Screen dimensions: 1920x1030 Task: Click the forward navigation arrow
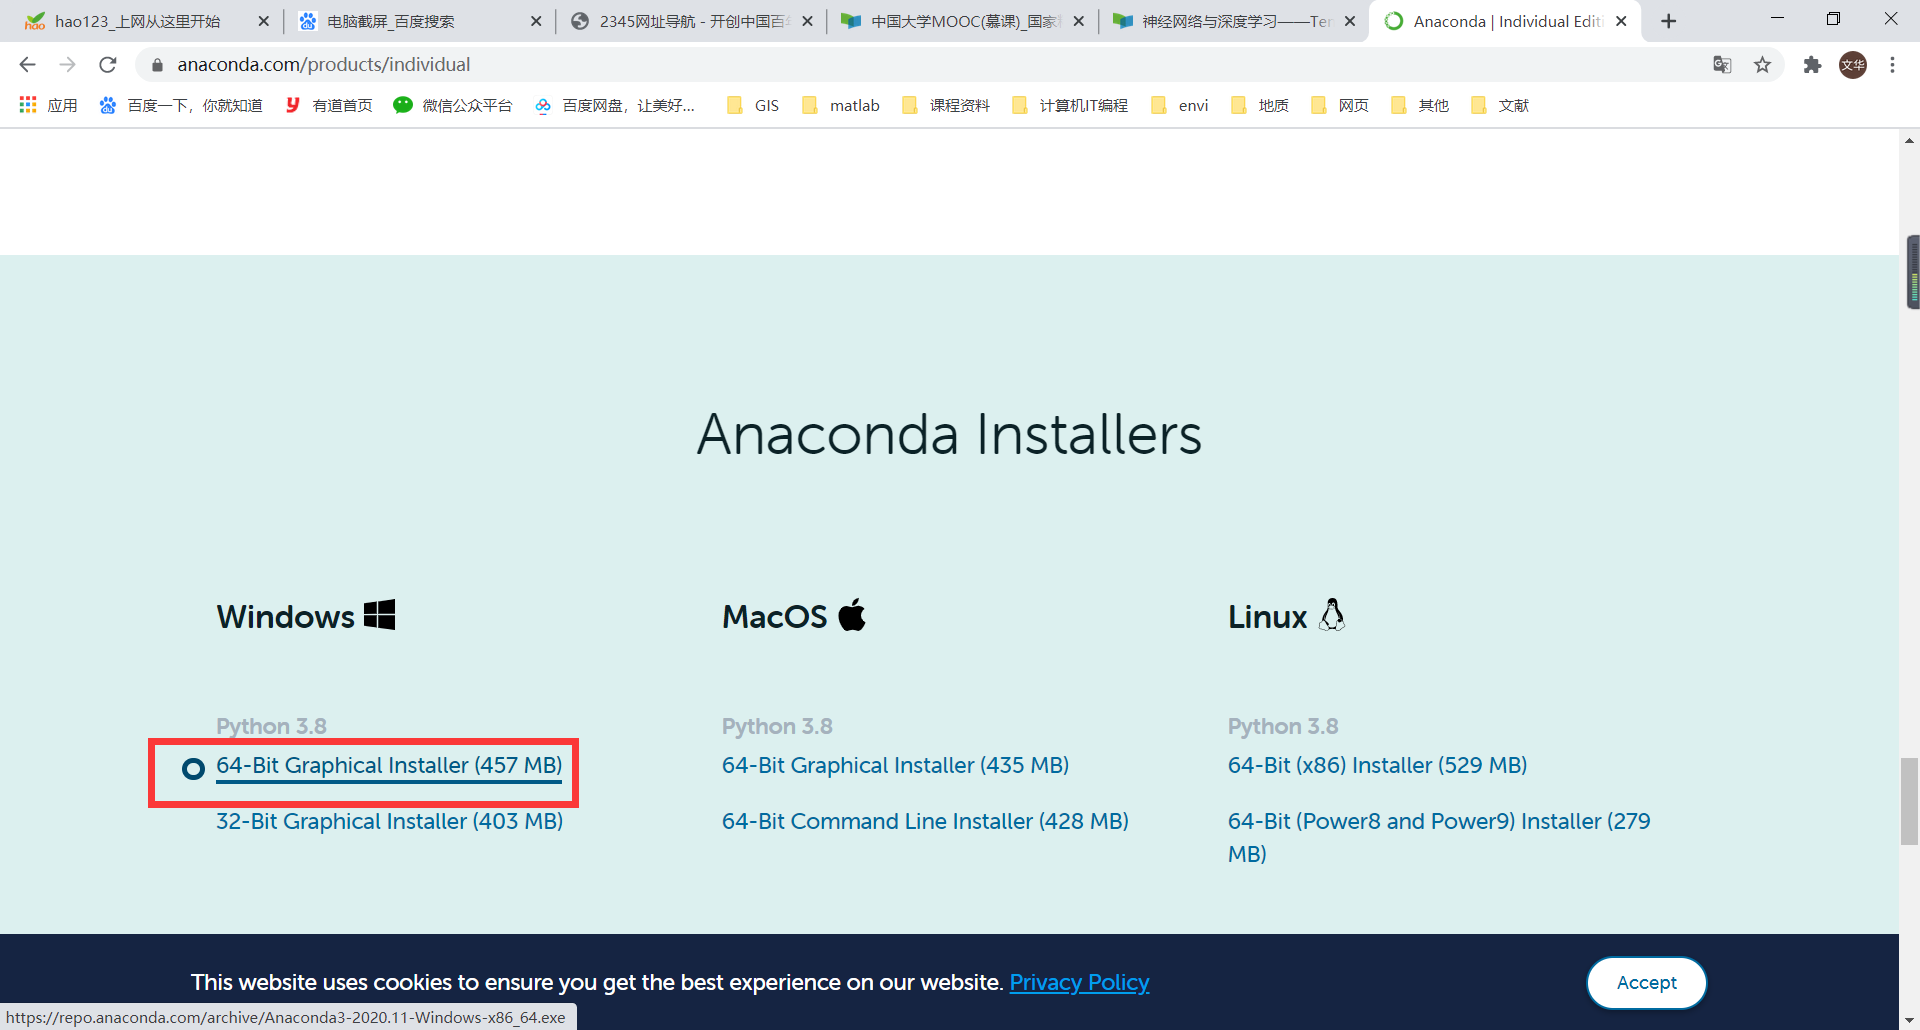pos(67,65)
